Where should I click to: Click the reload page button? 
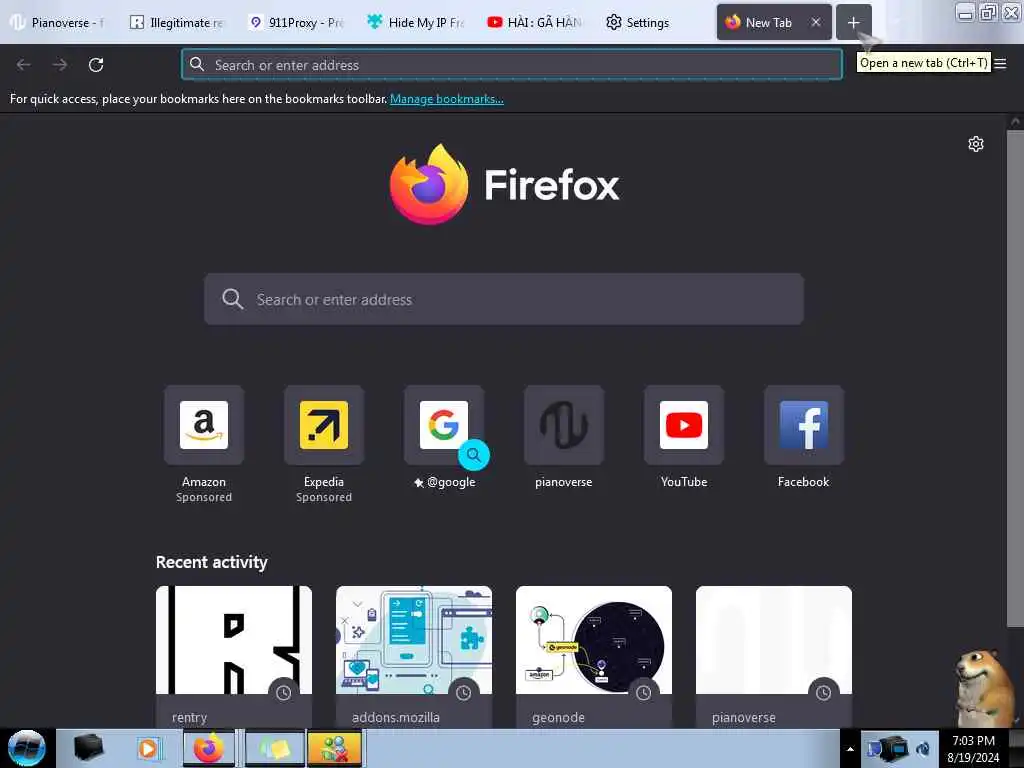96,65
